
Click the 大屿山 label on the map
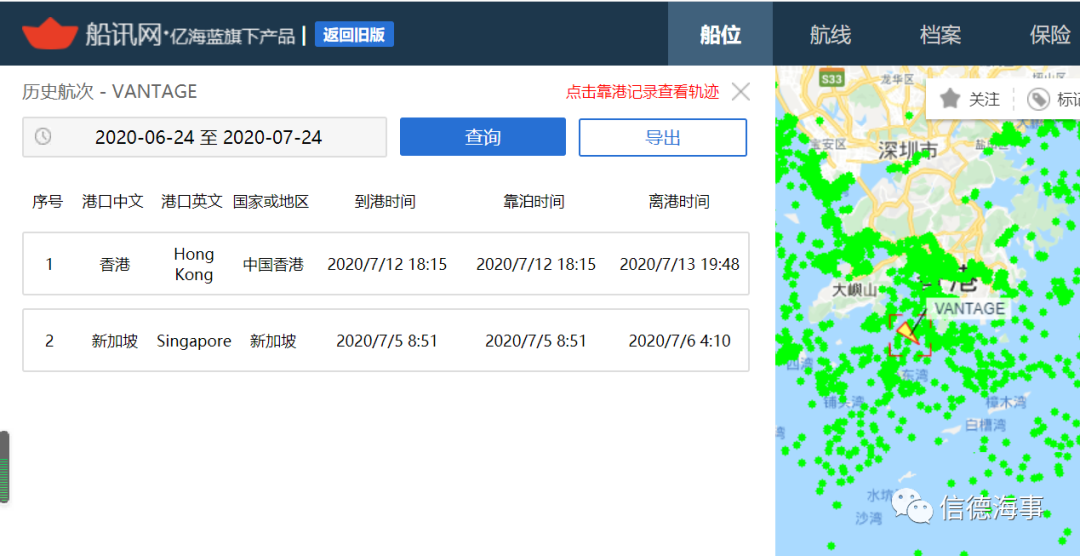click(855, 290)
